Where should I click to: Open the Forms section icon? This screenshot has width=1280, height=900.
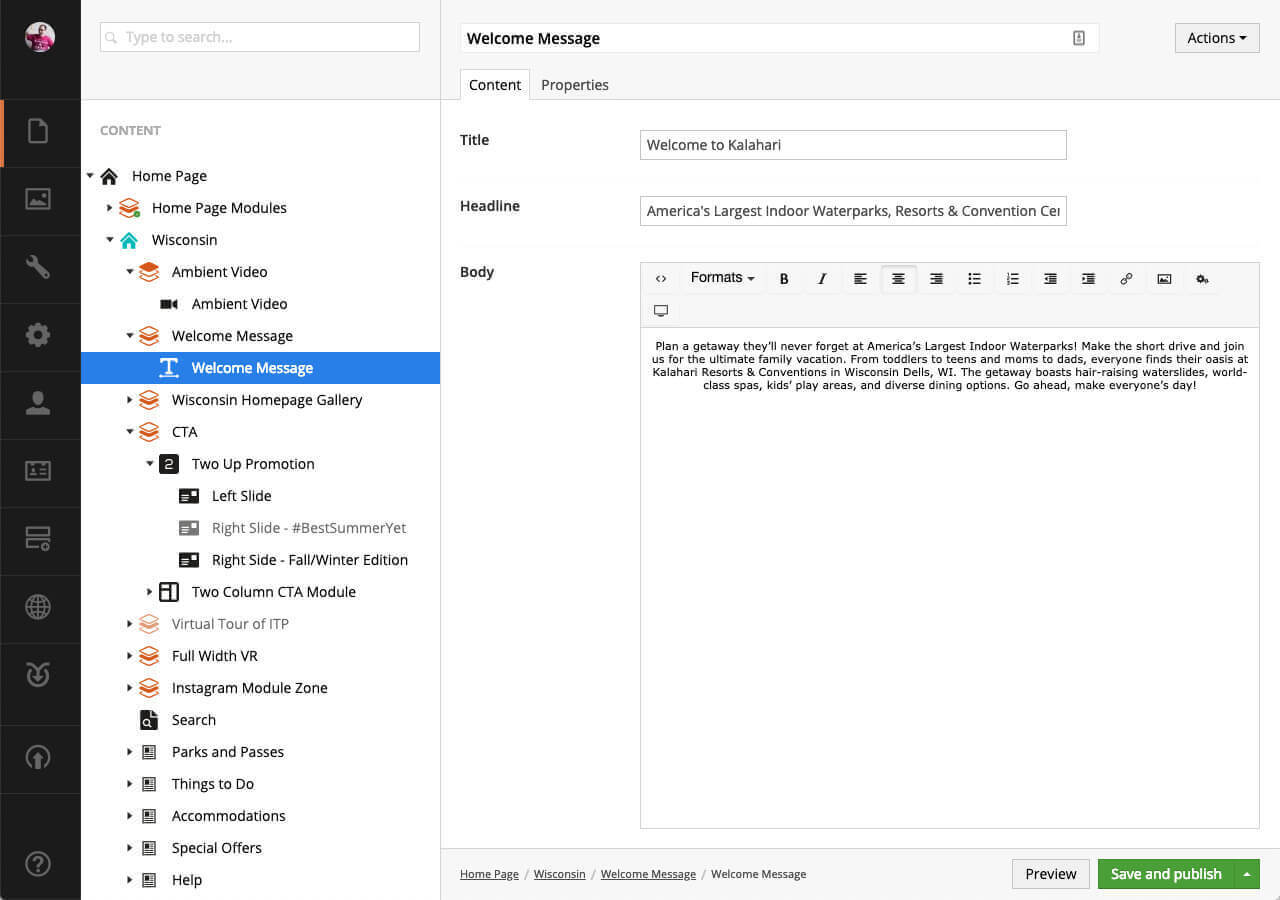[38, 539]
